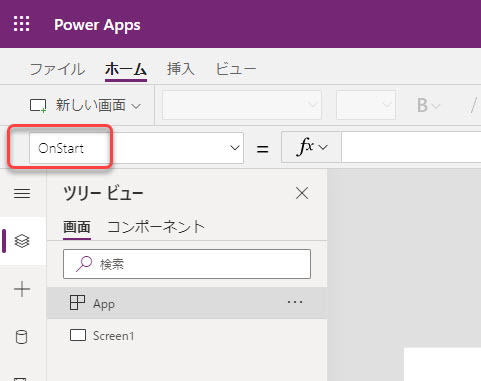
Task: Click into the formula bar input
Action: (411, 147)
